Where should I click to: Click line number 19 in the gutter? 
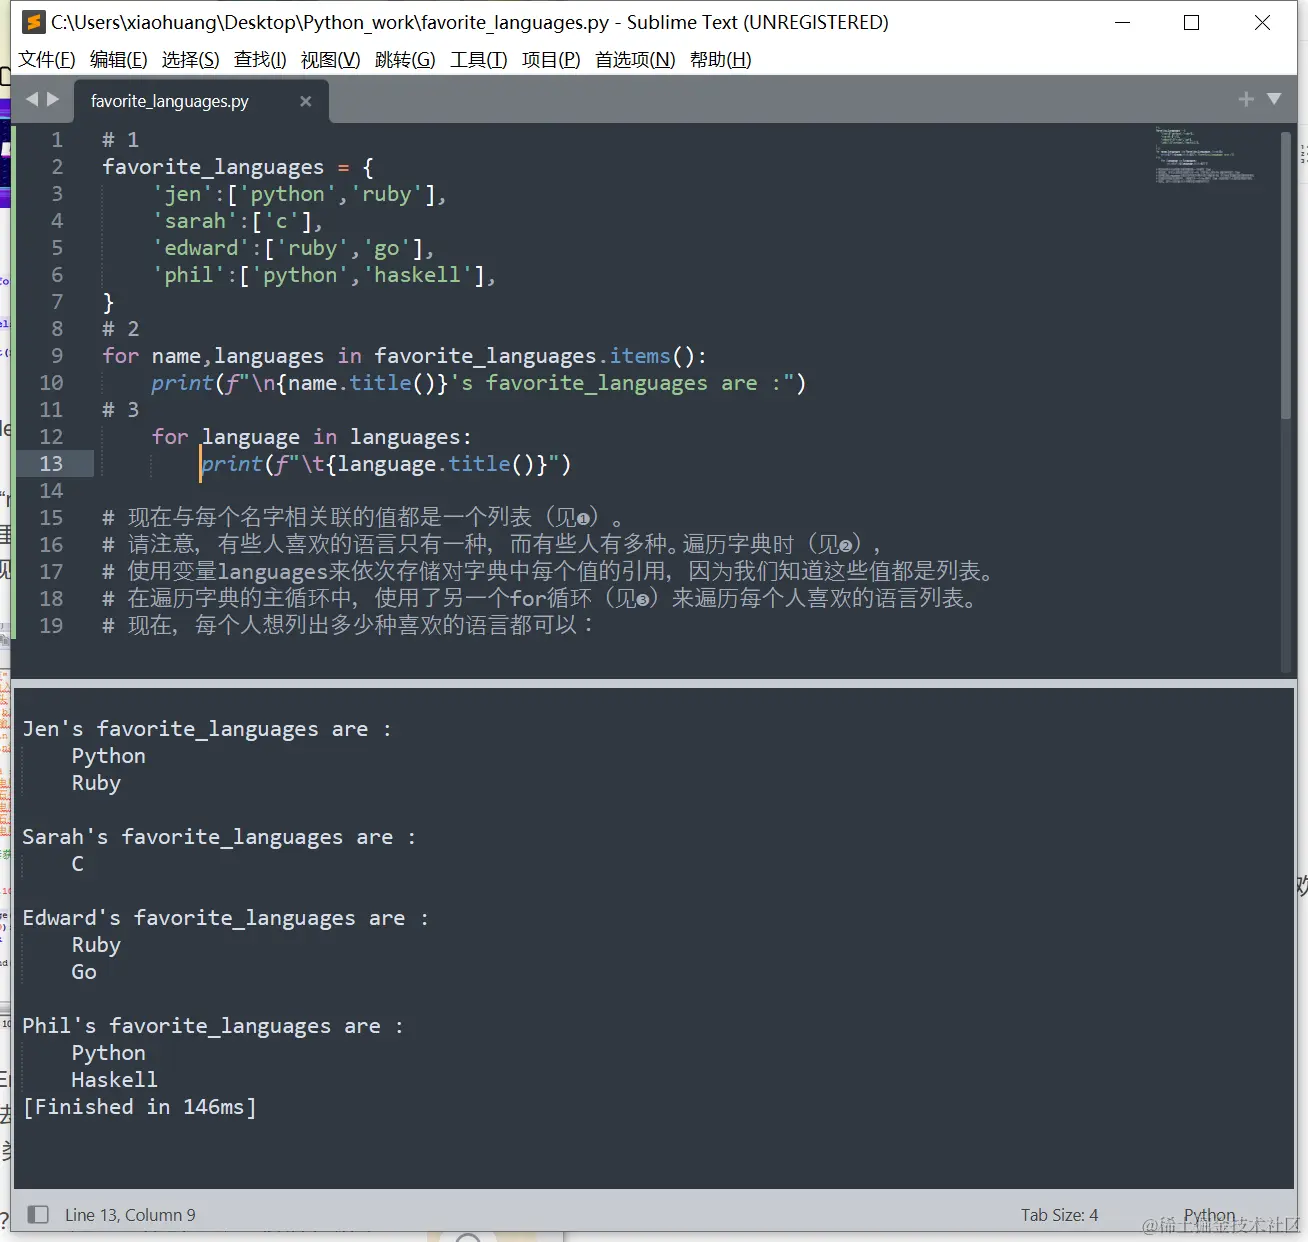(x=51, y=626)
